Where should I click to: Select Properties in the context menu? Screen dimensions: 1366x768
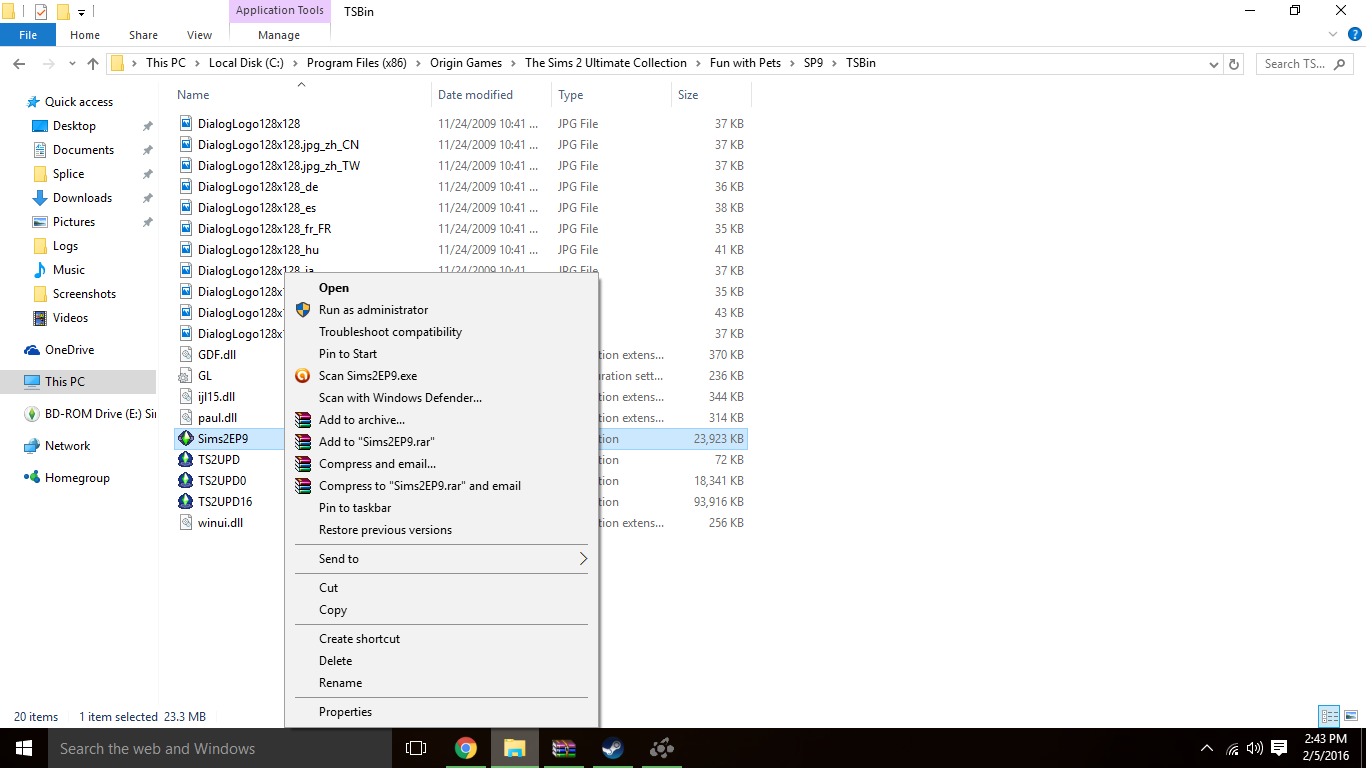coord(345,712)
